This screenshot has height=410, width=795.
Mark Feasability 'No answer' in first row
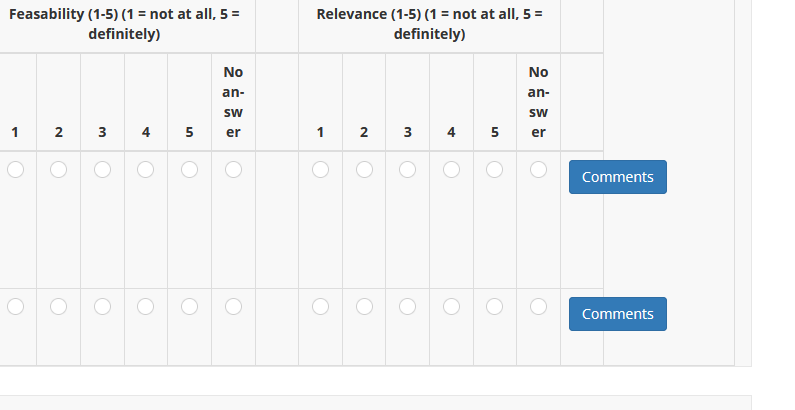pos(233,170)
